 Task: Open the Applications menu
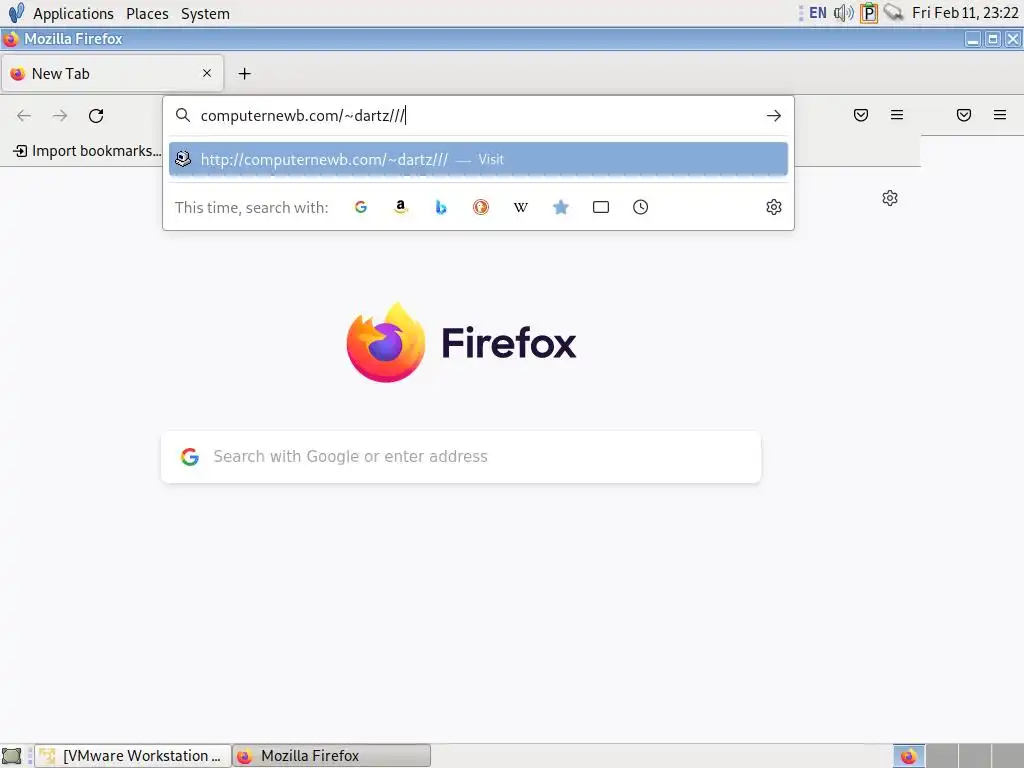(73, 14)
